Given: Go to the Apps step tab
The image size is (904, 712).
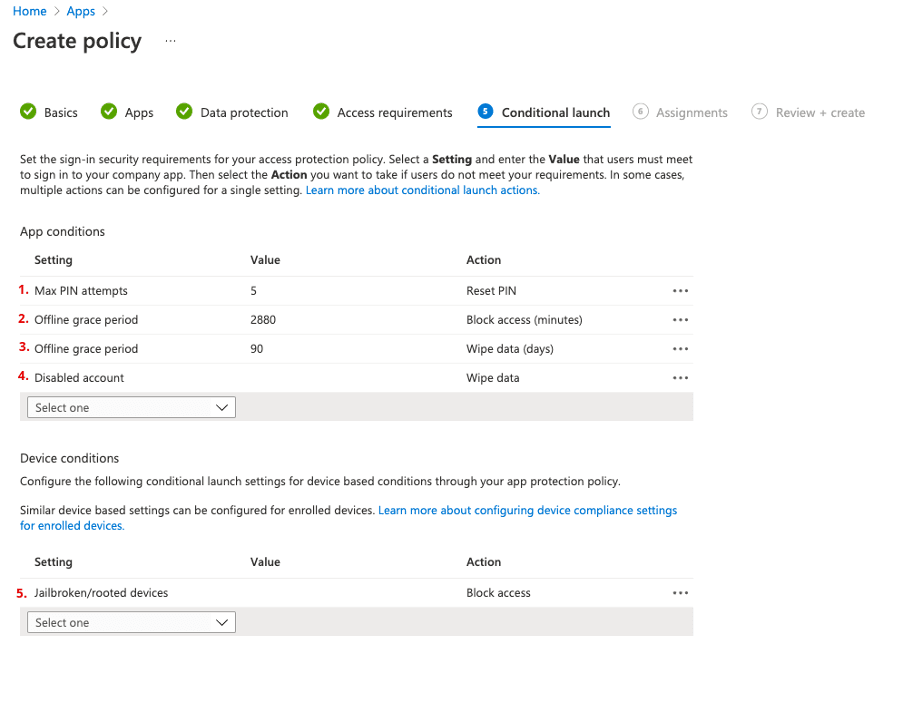Looking at the screenshot, I should point(139,113).
